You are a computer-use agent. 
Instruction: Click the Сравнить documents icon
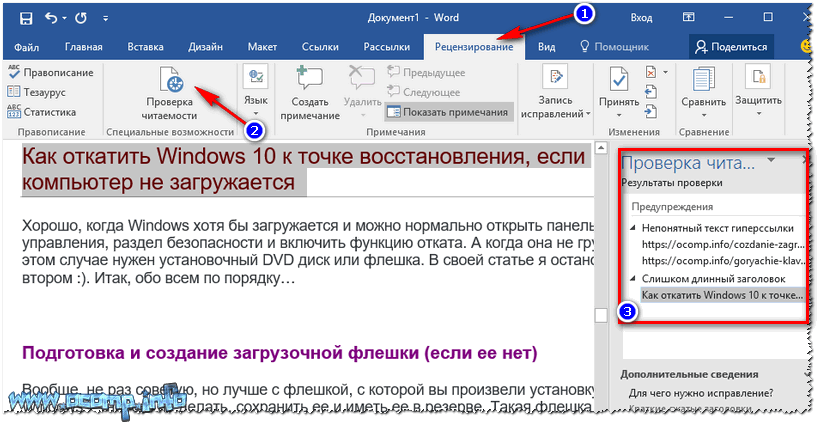pos(703,95)
